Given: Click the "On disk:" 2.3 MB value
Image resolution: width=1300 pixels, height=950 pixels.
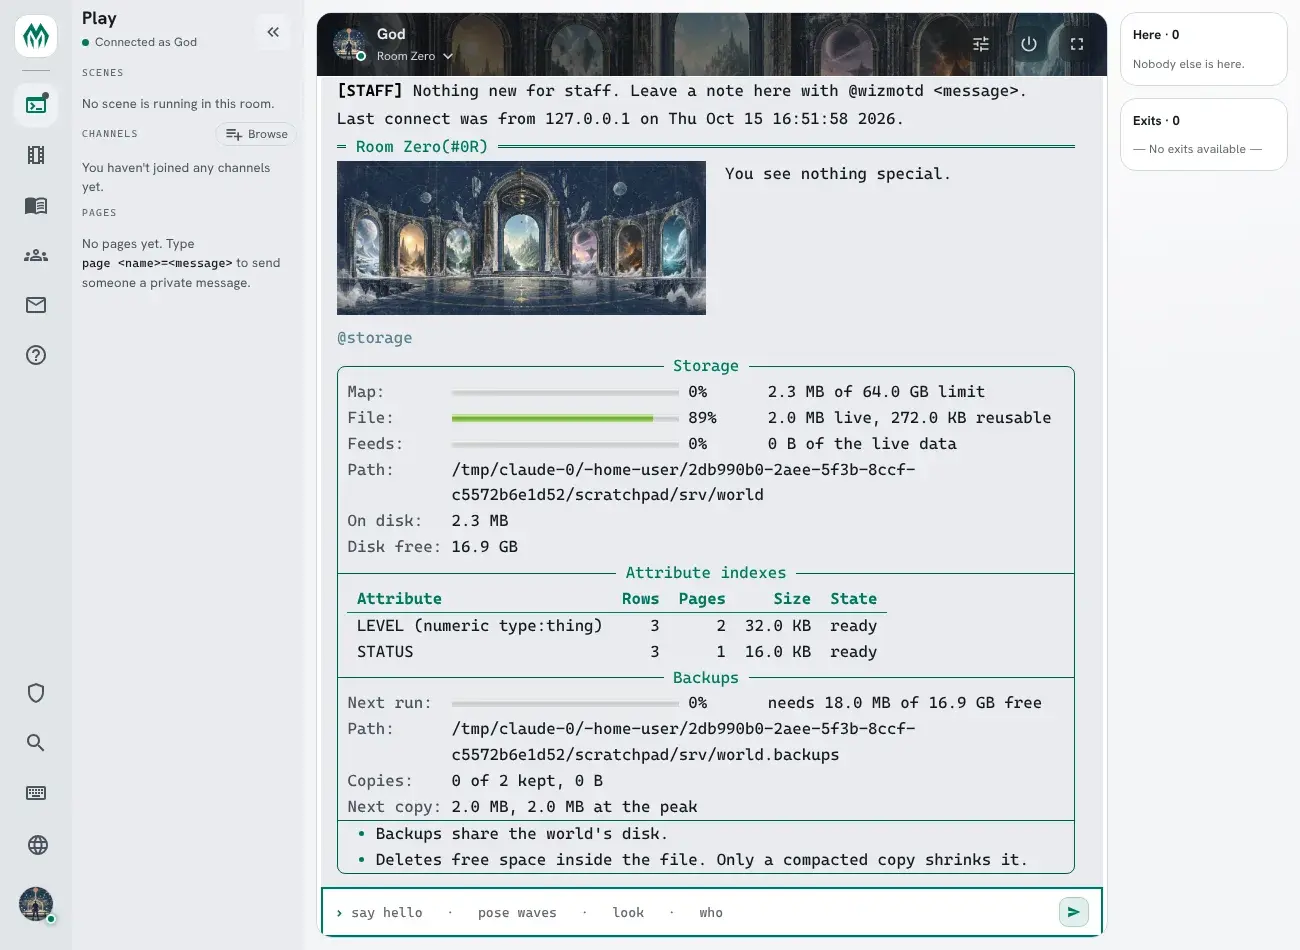Looking at the screenshot, I should pyautogui.click(x=480, y=521).
